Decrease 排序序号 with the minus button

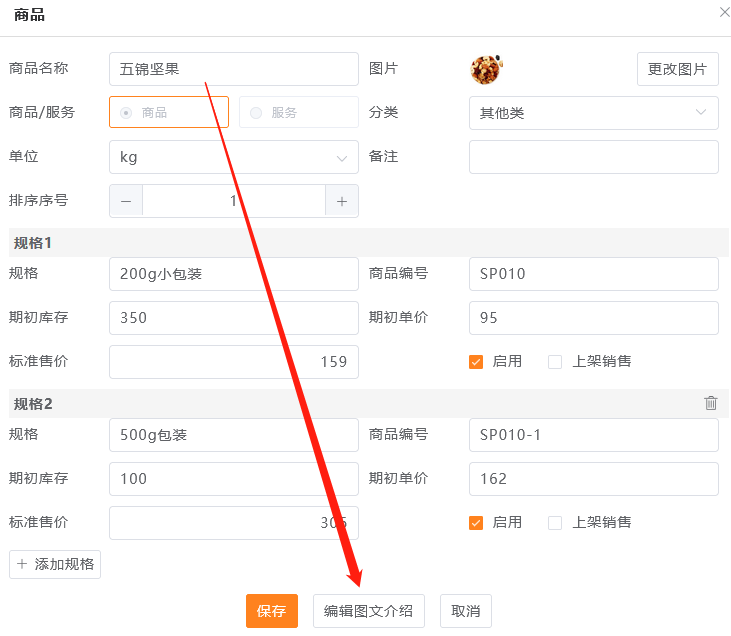click(126, 201)
